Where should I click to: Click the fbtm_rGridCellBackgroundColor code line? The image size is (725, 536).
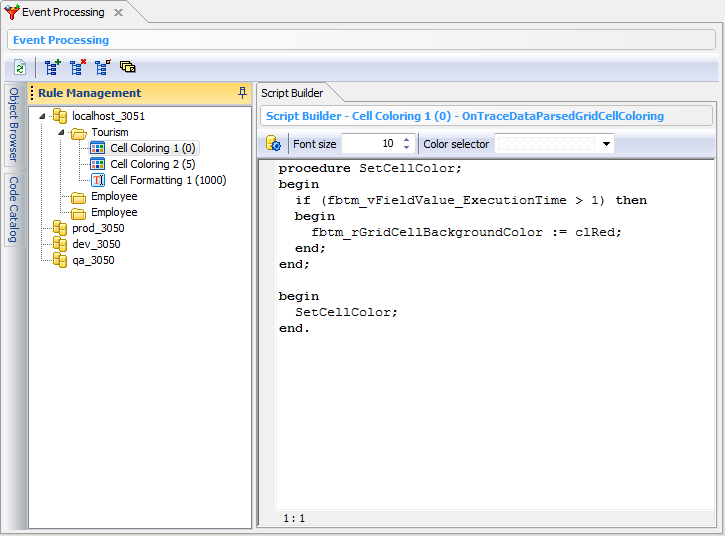pyautogui.click(x=467, y=232)
